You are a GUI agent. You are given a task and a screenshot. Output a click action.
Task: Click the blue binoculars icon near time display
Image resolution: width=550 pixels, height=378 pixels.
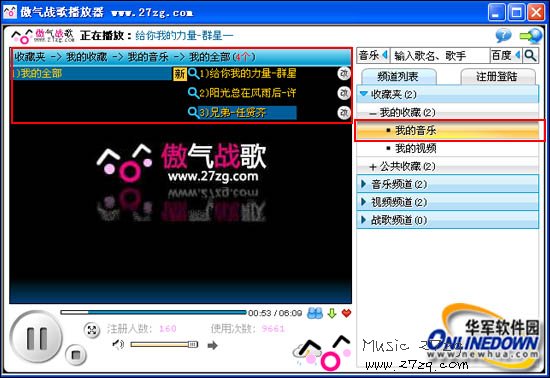coord(315,313)
